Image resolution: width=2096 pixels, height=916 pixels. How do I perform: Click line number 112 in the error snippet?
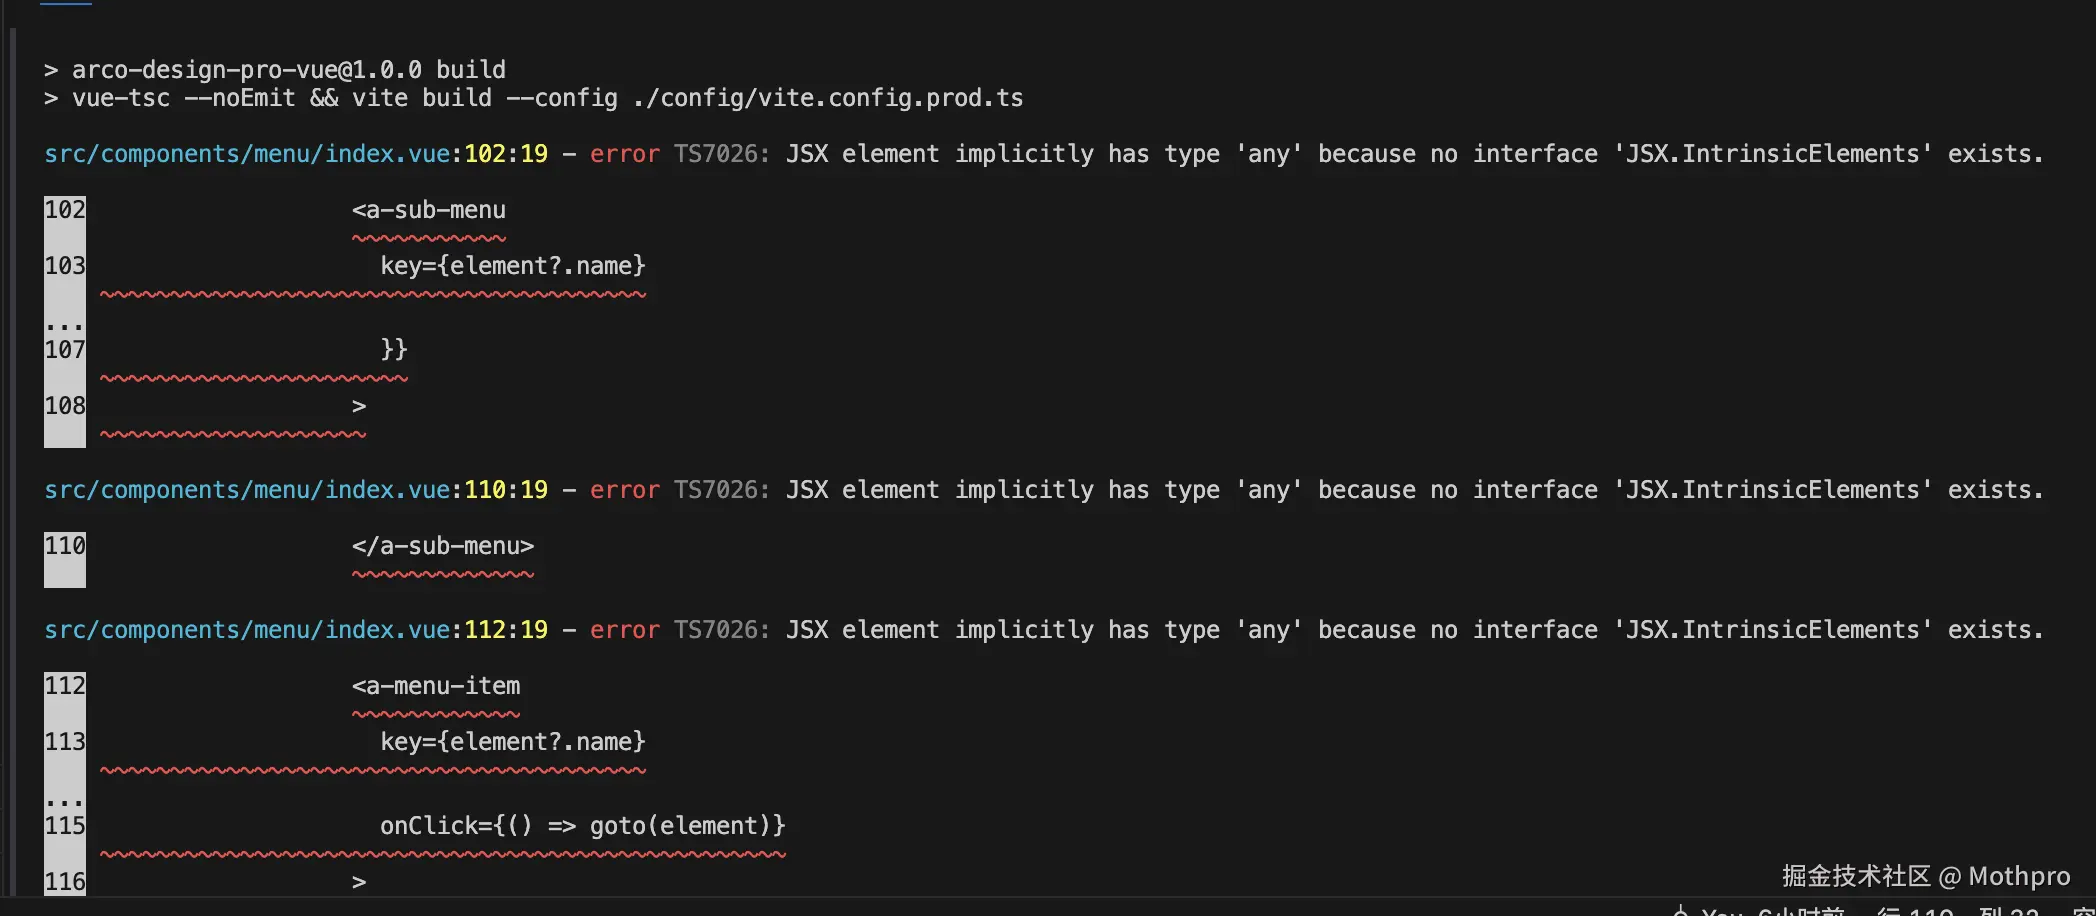coord(65,686)
